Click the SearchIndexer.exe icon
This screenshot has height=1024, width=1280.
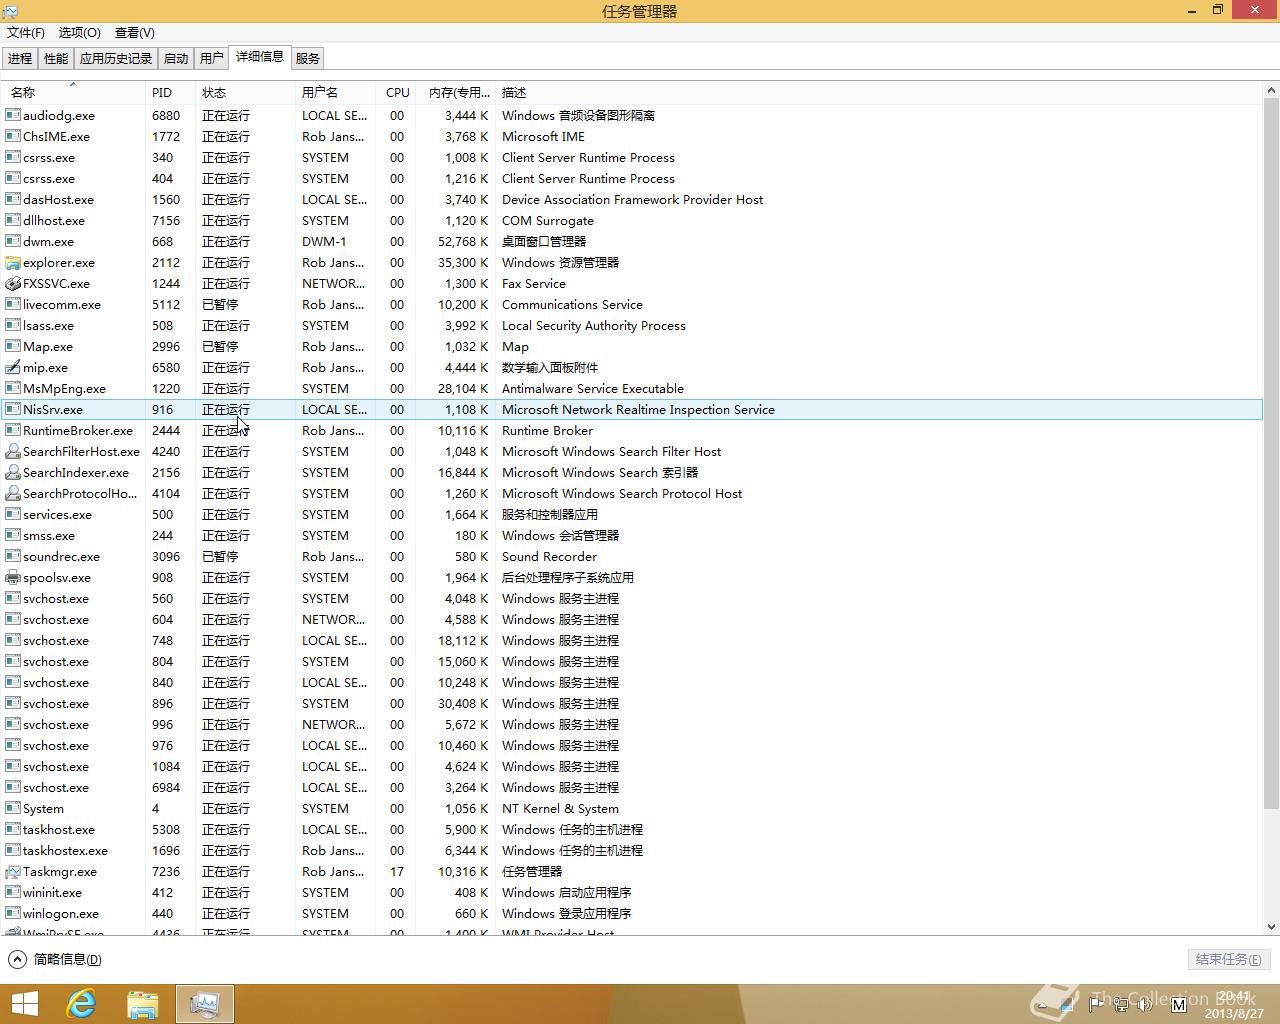13,472
